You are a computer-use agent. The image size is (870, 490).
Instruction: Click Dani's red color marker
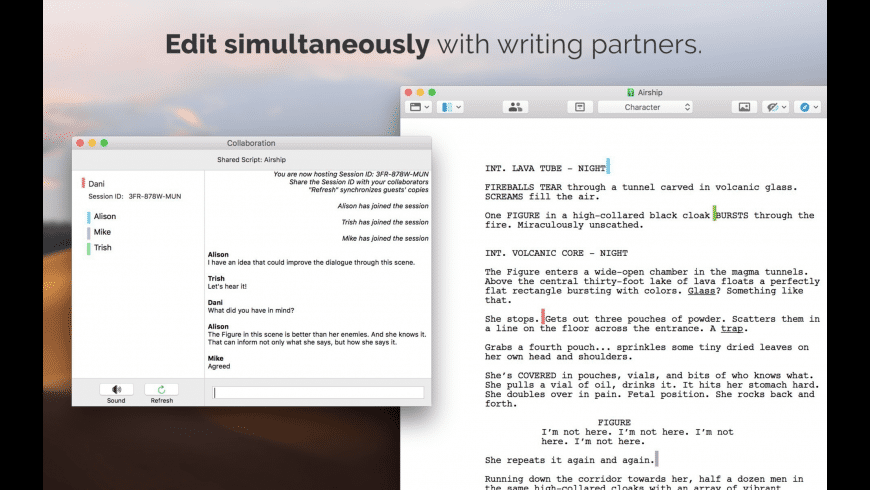[84, 183]
